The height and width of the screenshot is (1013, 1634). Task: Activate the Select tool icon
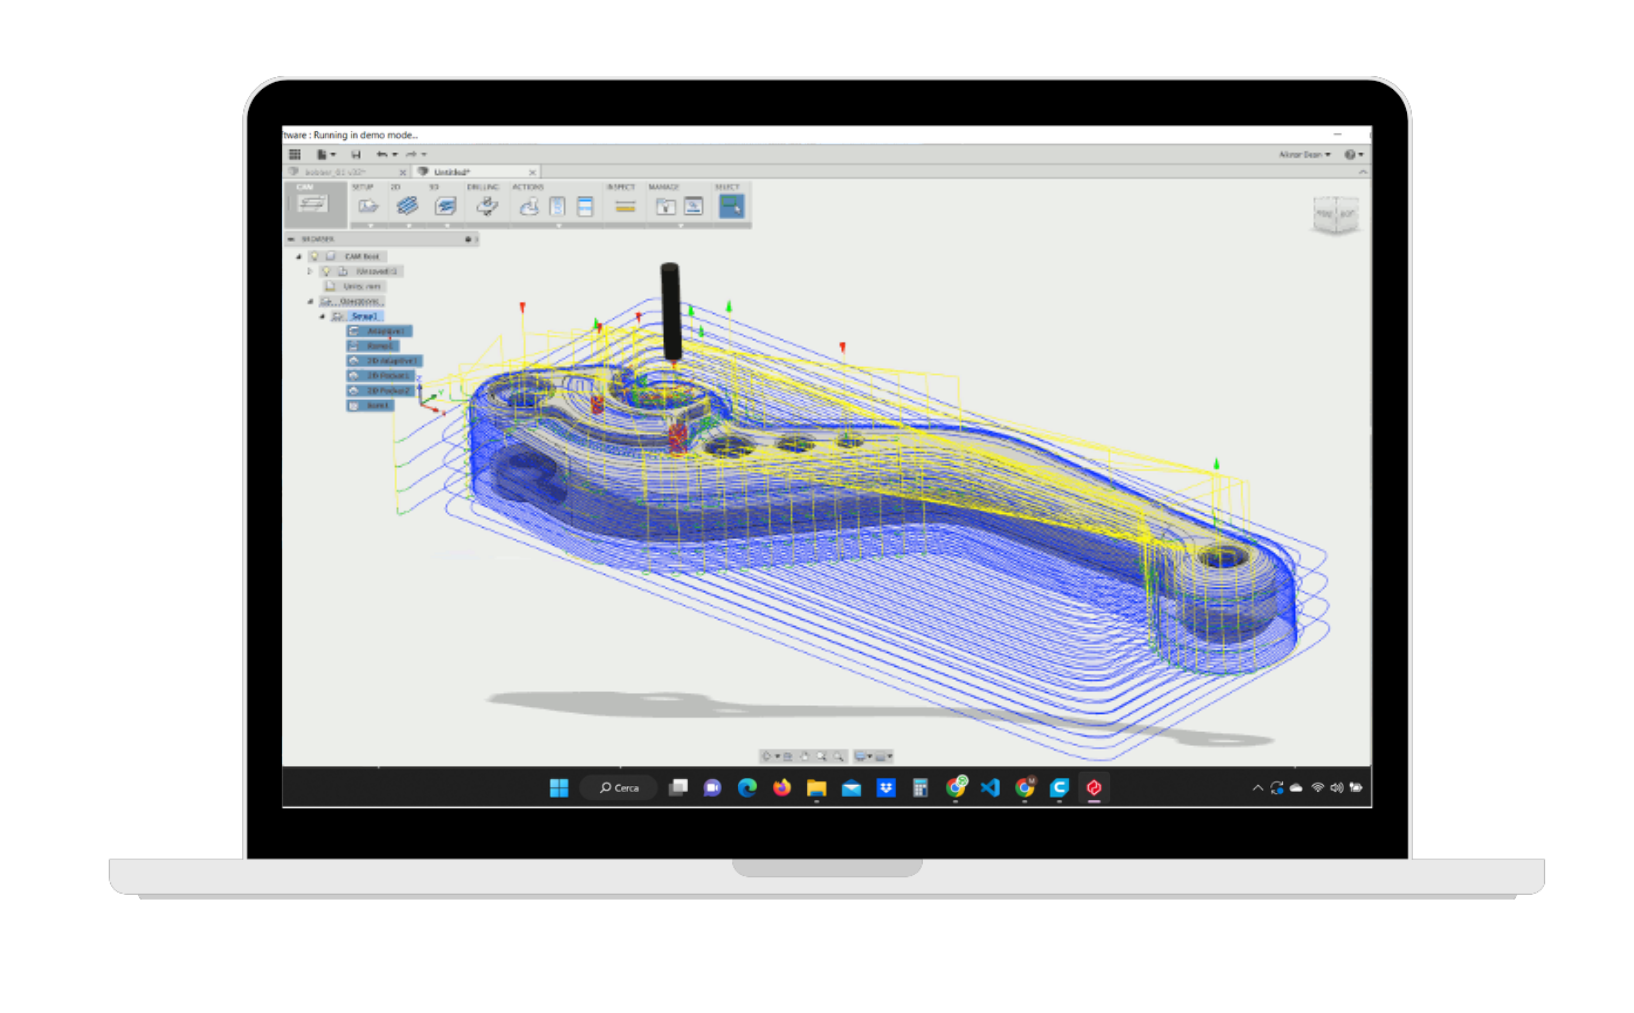(x=731, y=206)
